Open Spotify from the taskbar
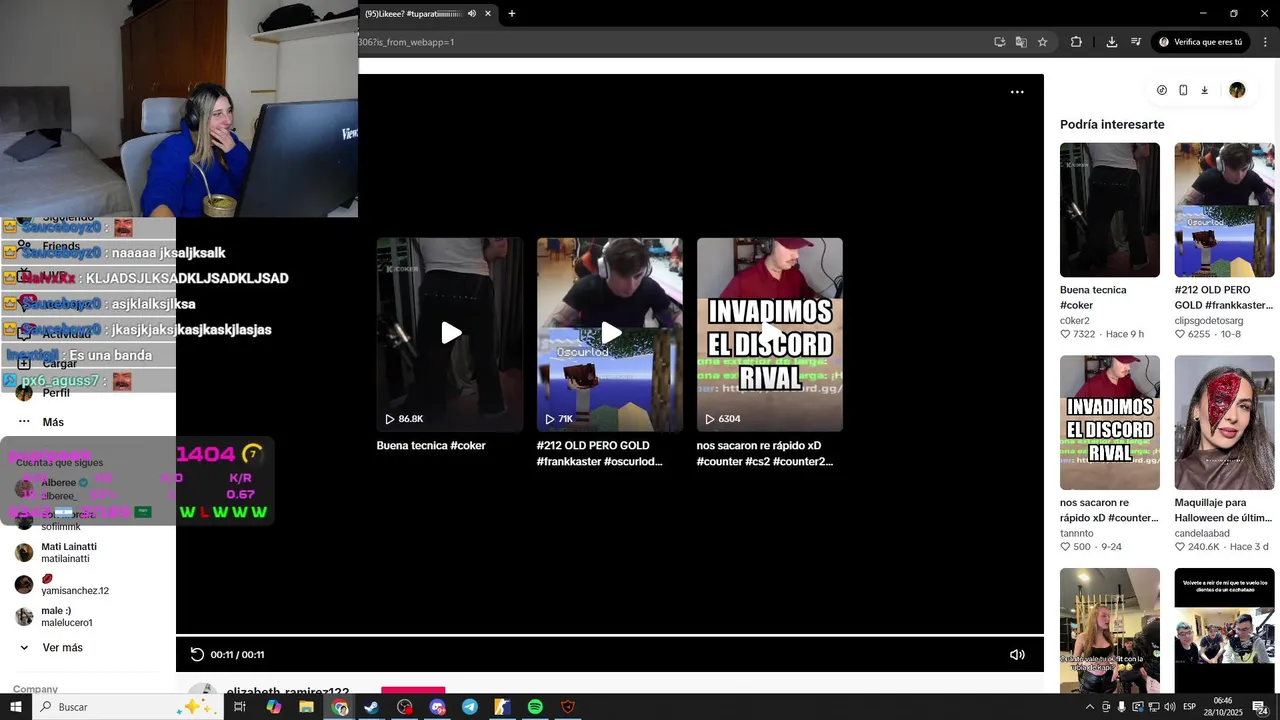Viewport: 1280px width, 720px height. [535, 707]
